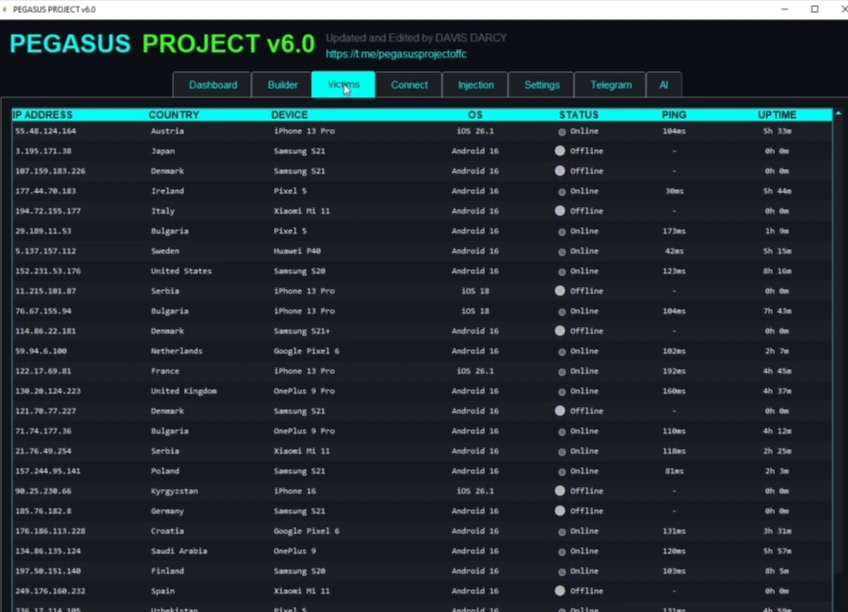This screenshot has width=848, height=612.
Task: Sort by the COUNTRY column header
Action: click(174, 115)
